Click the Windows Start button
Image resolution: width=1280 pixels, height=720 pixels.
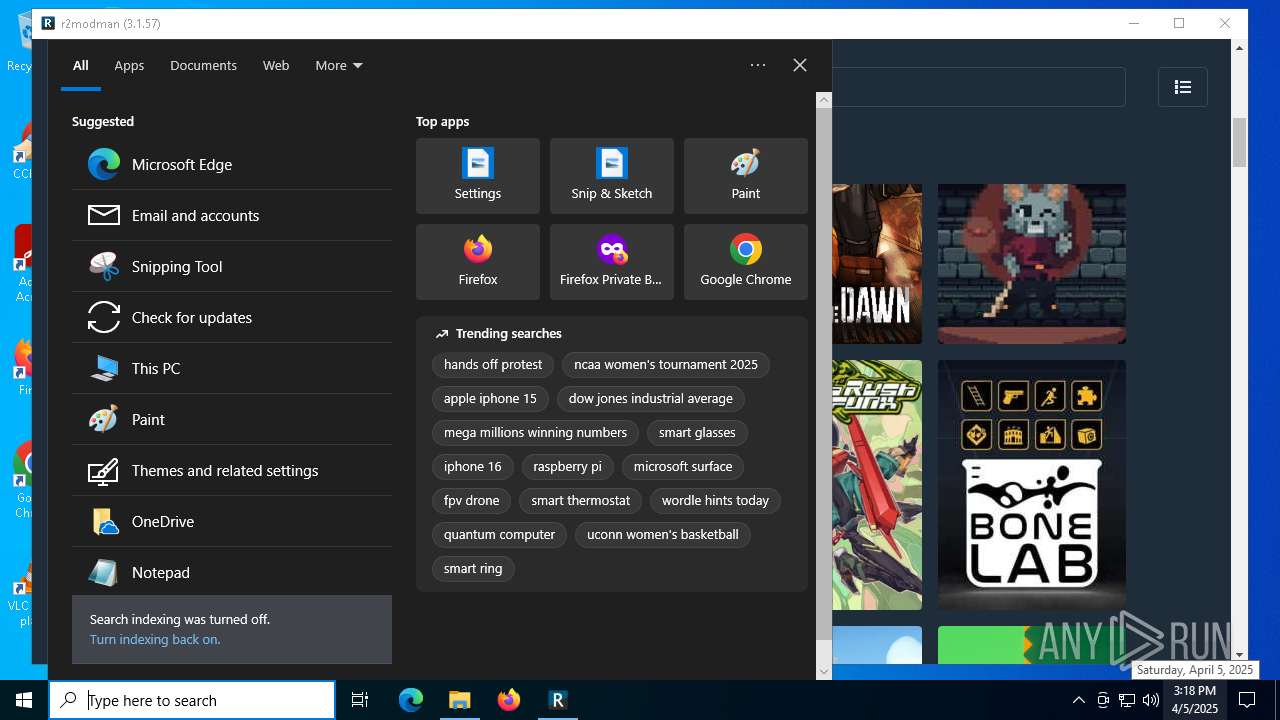pyautogui.click(x=24, y=700)
